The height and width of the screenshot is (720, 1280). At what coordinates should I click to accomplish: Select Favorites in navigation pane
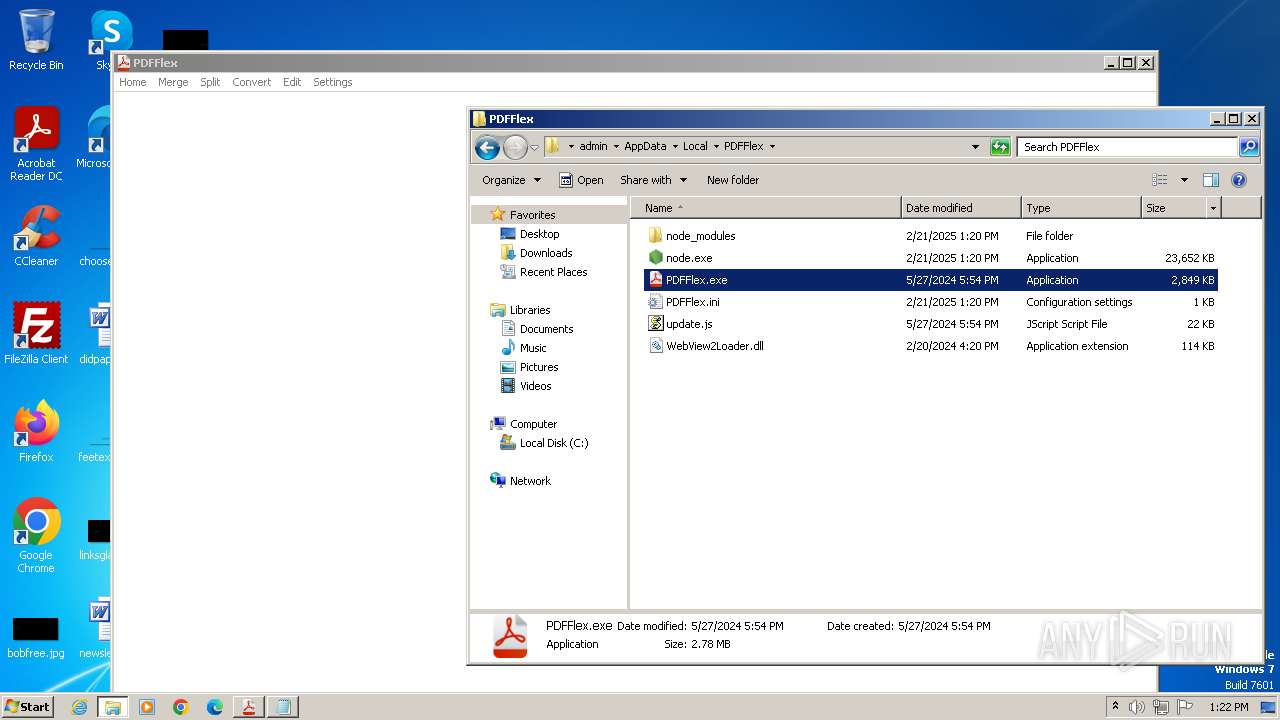532,215
